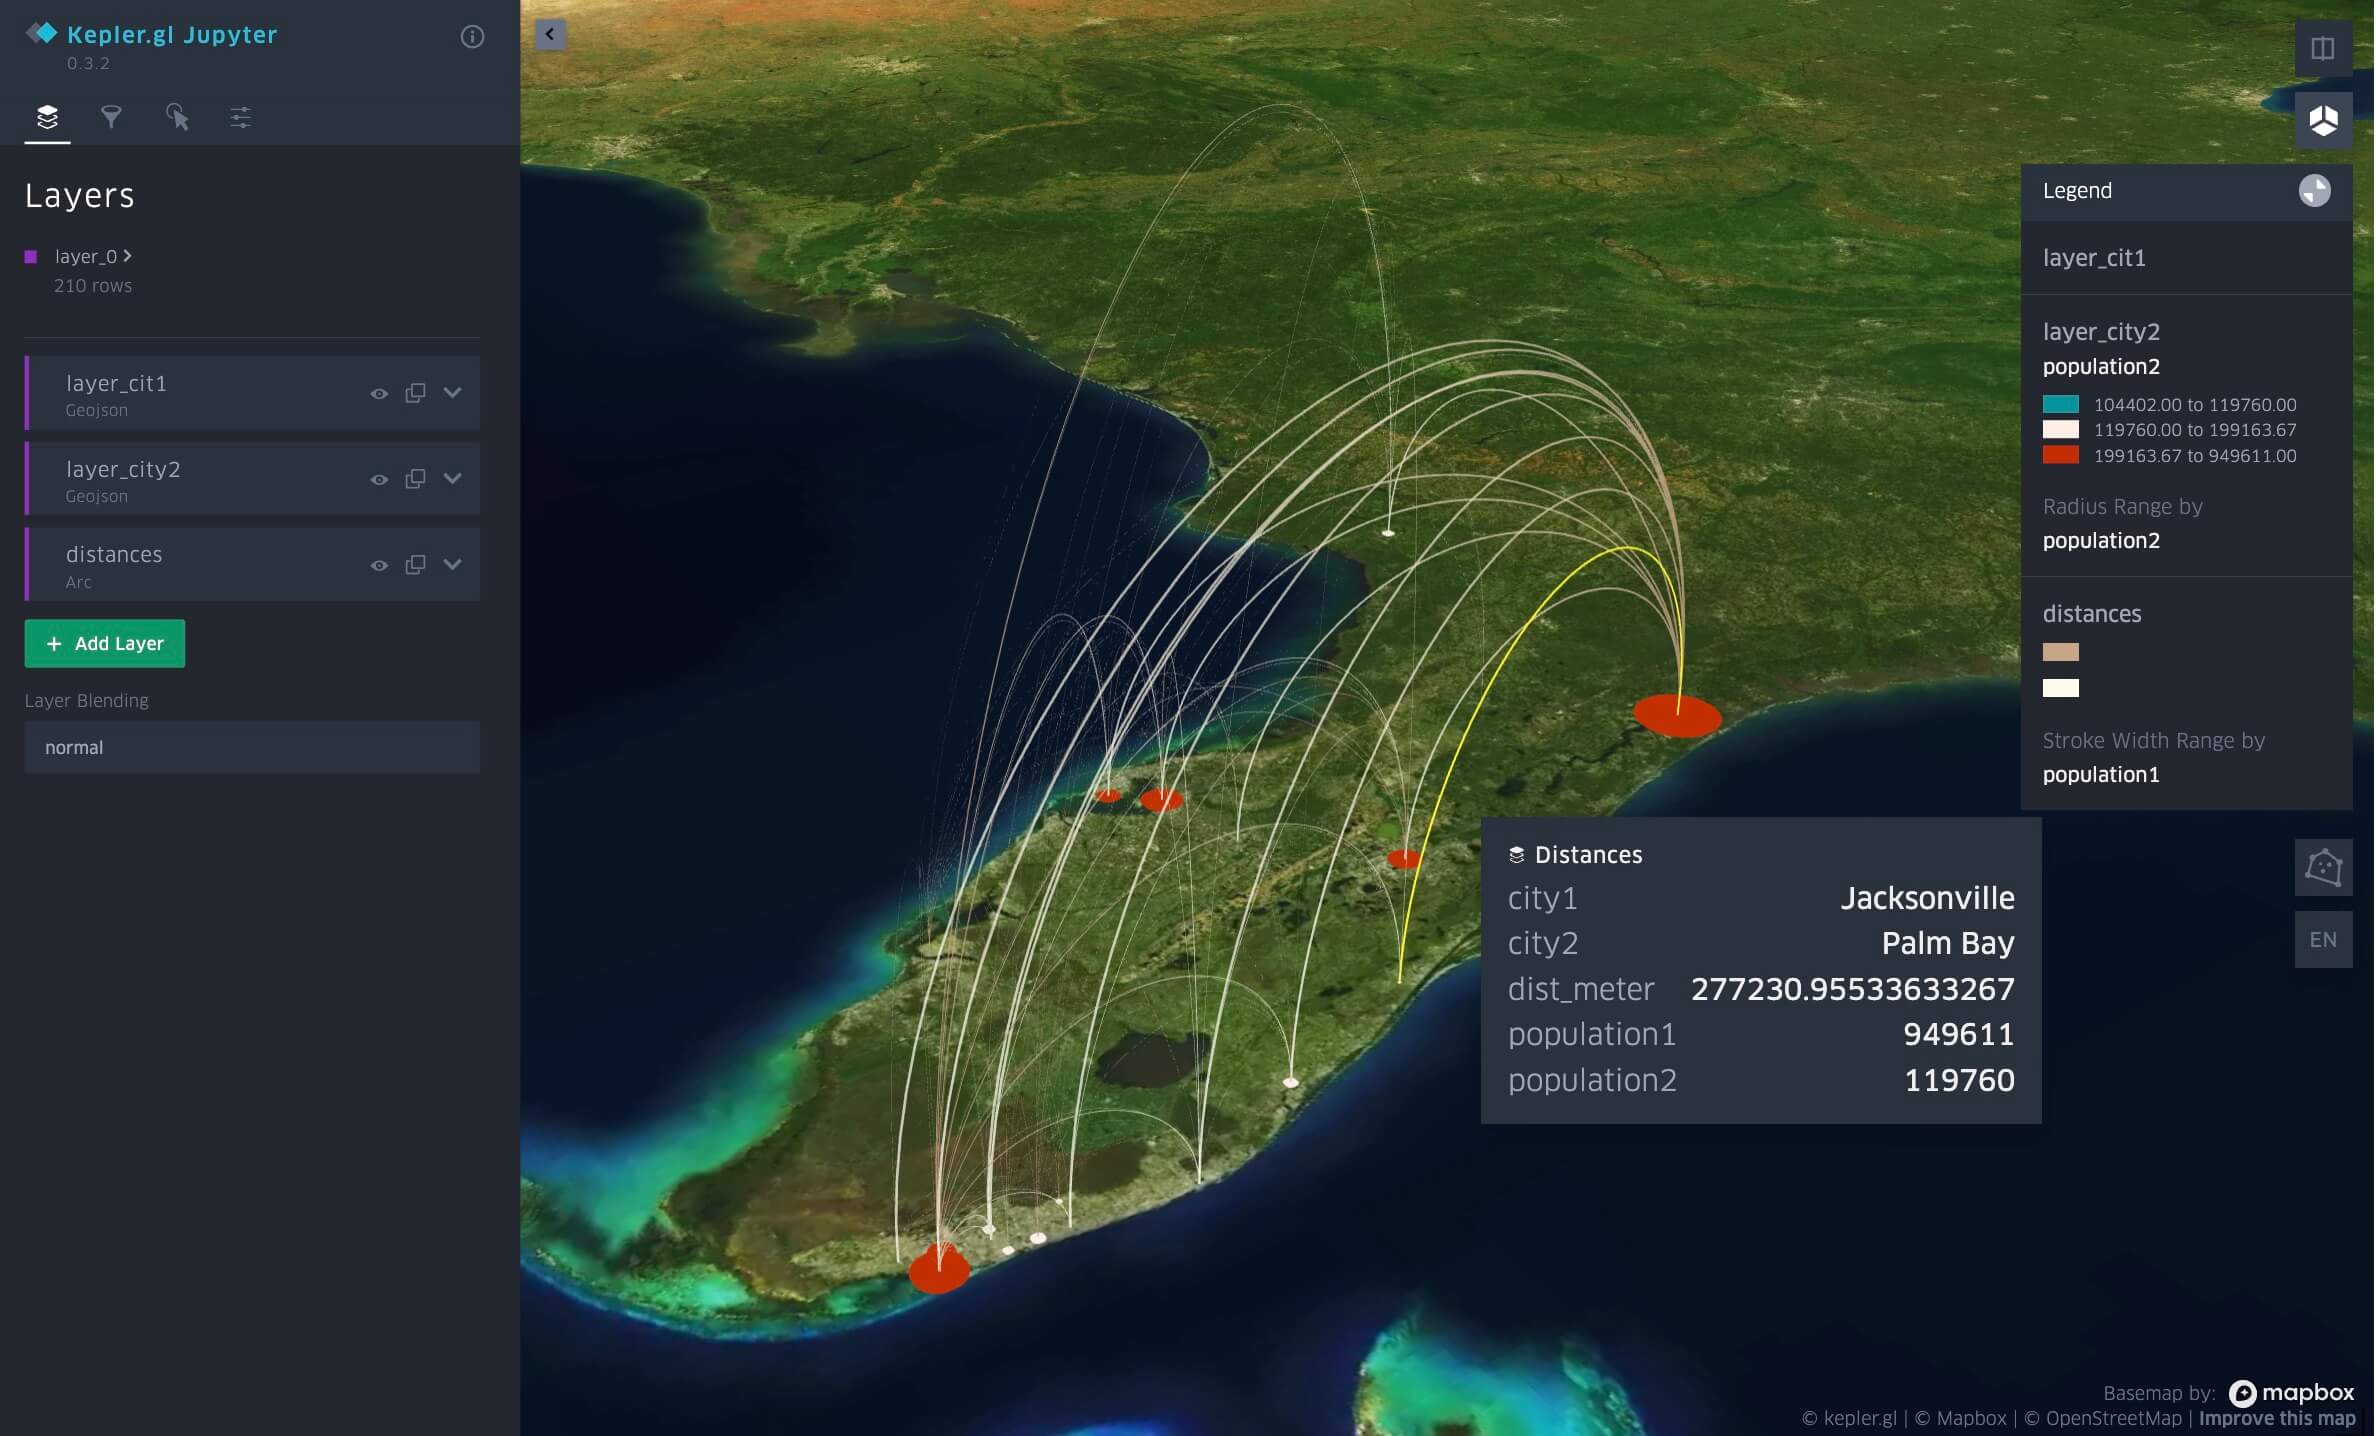Duplicate the layer_cit1 layer
Screen dimensions: 2376x1436
pyautogui.click(x=415, y=393)
